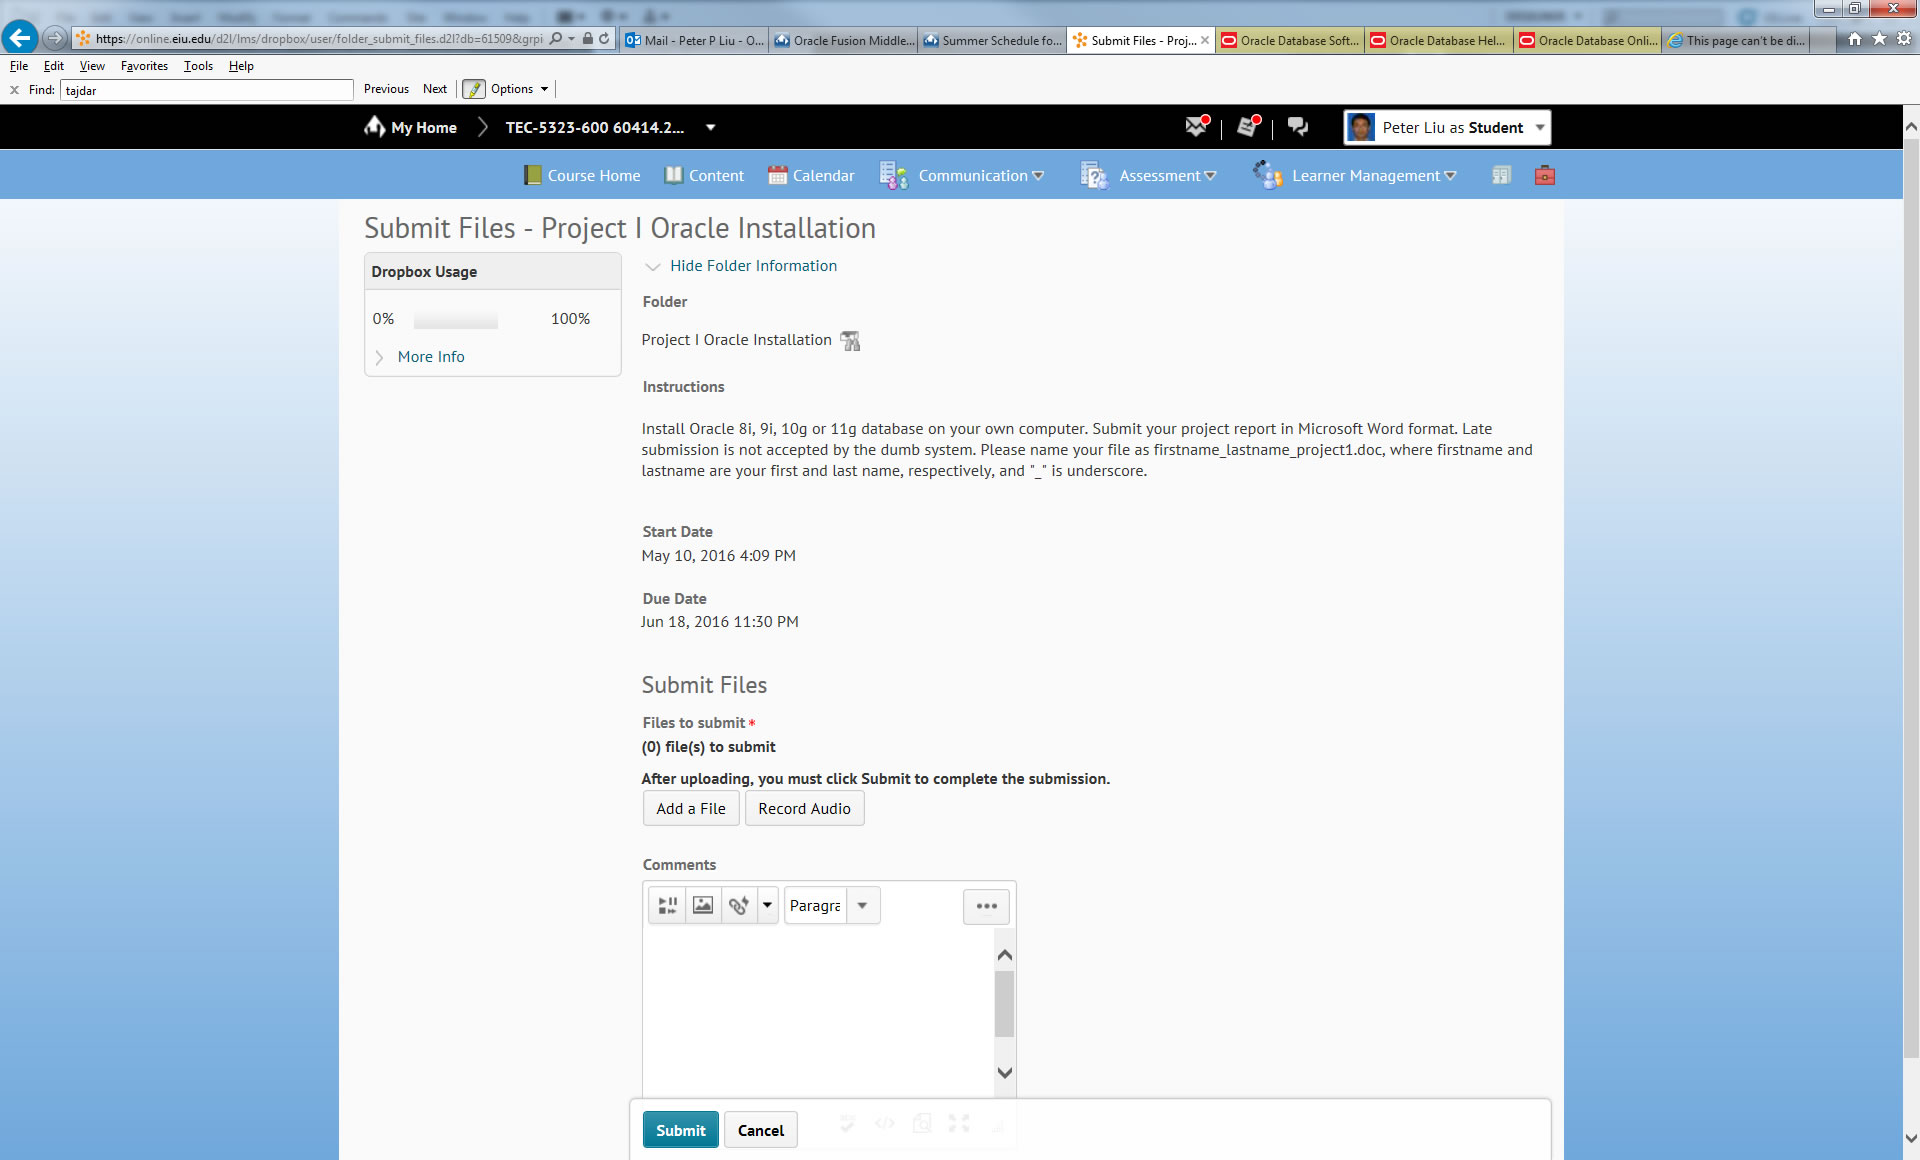
Task: Click Previous in the Find bar
Action: pos(386,89)
